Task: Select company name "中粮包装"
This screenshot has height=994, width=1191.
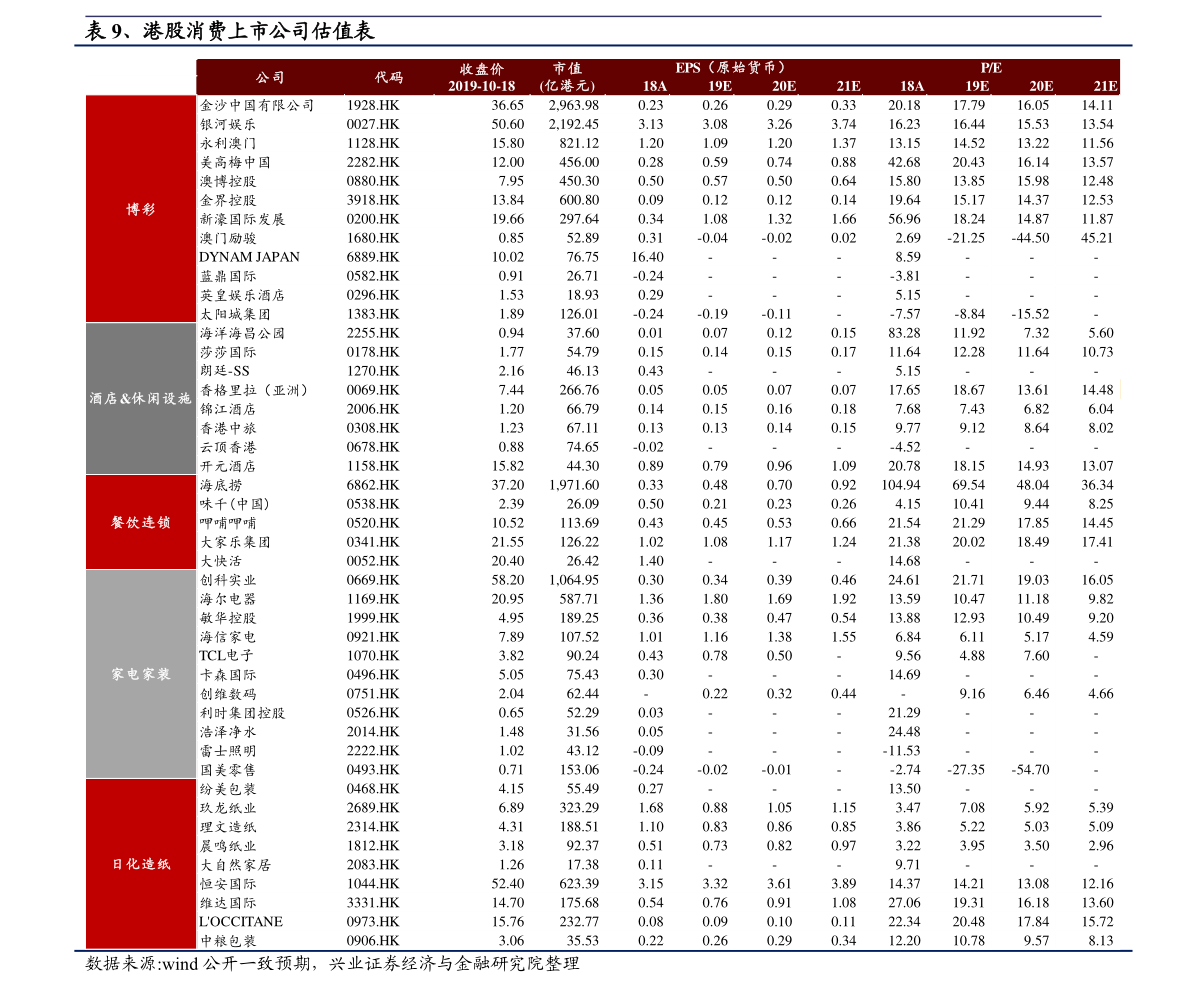Action: tap(228, 941)
